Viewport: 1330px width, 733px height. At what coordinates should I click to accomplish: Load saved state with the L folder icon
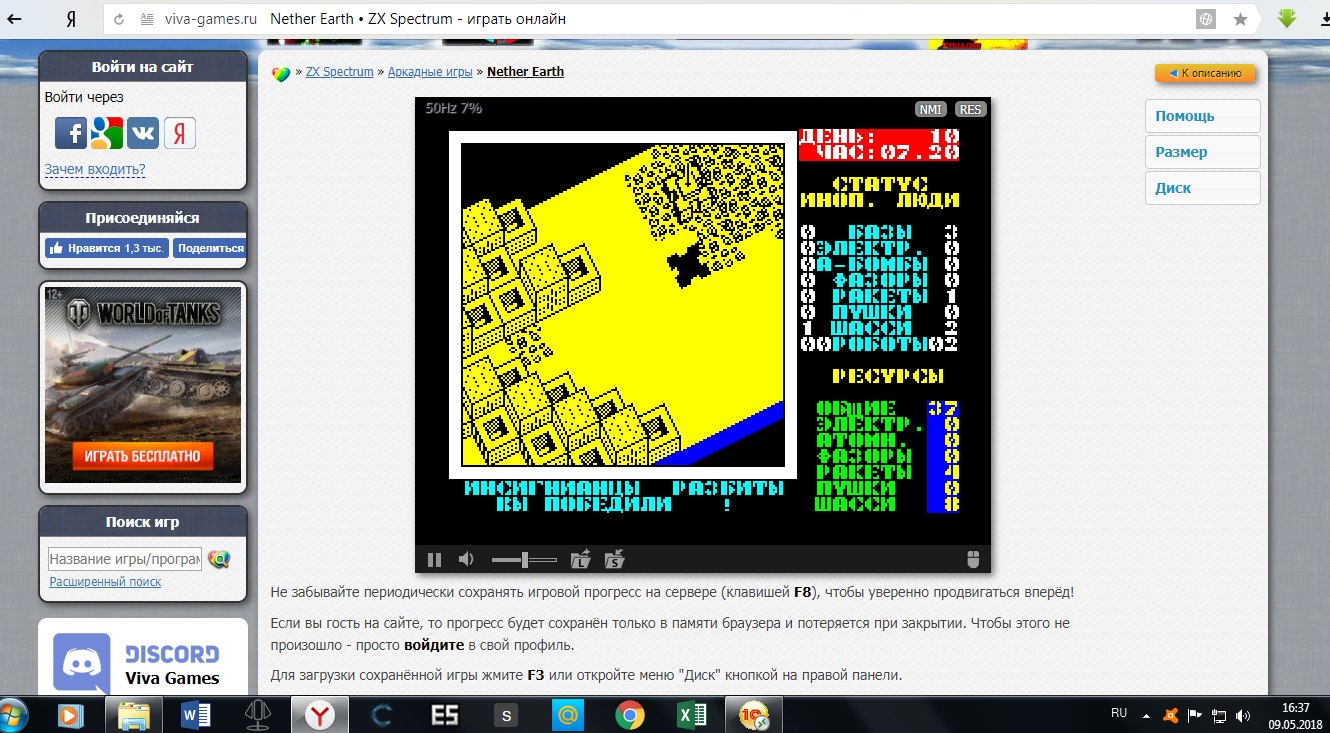(580, 559)
